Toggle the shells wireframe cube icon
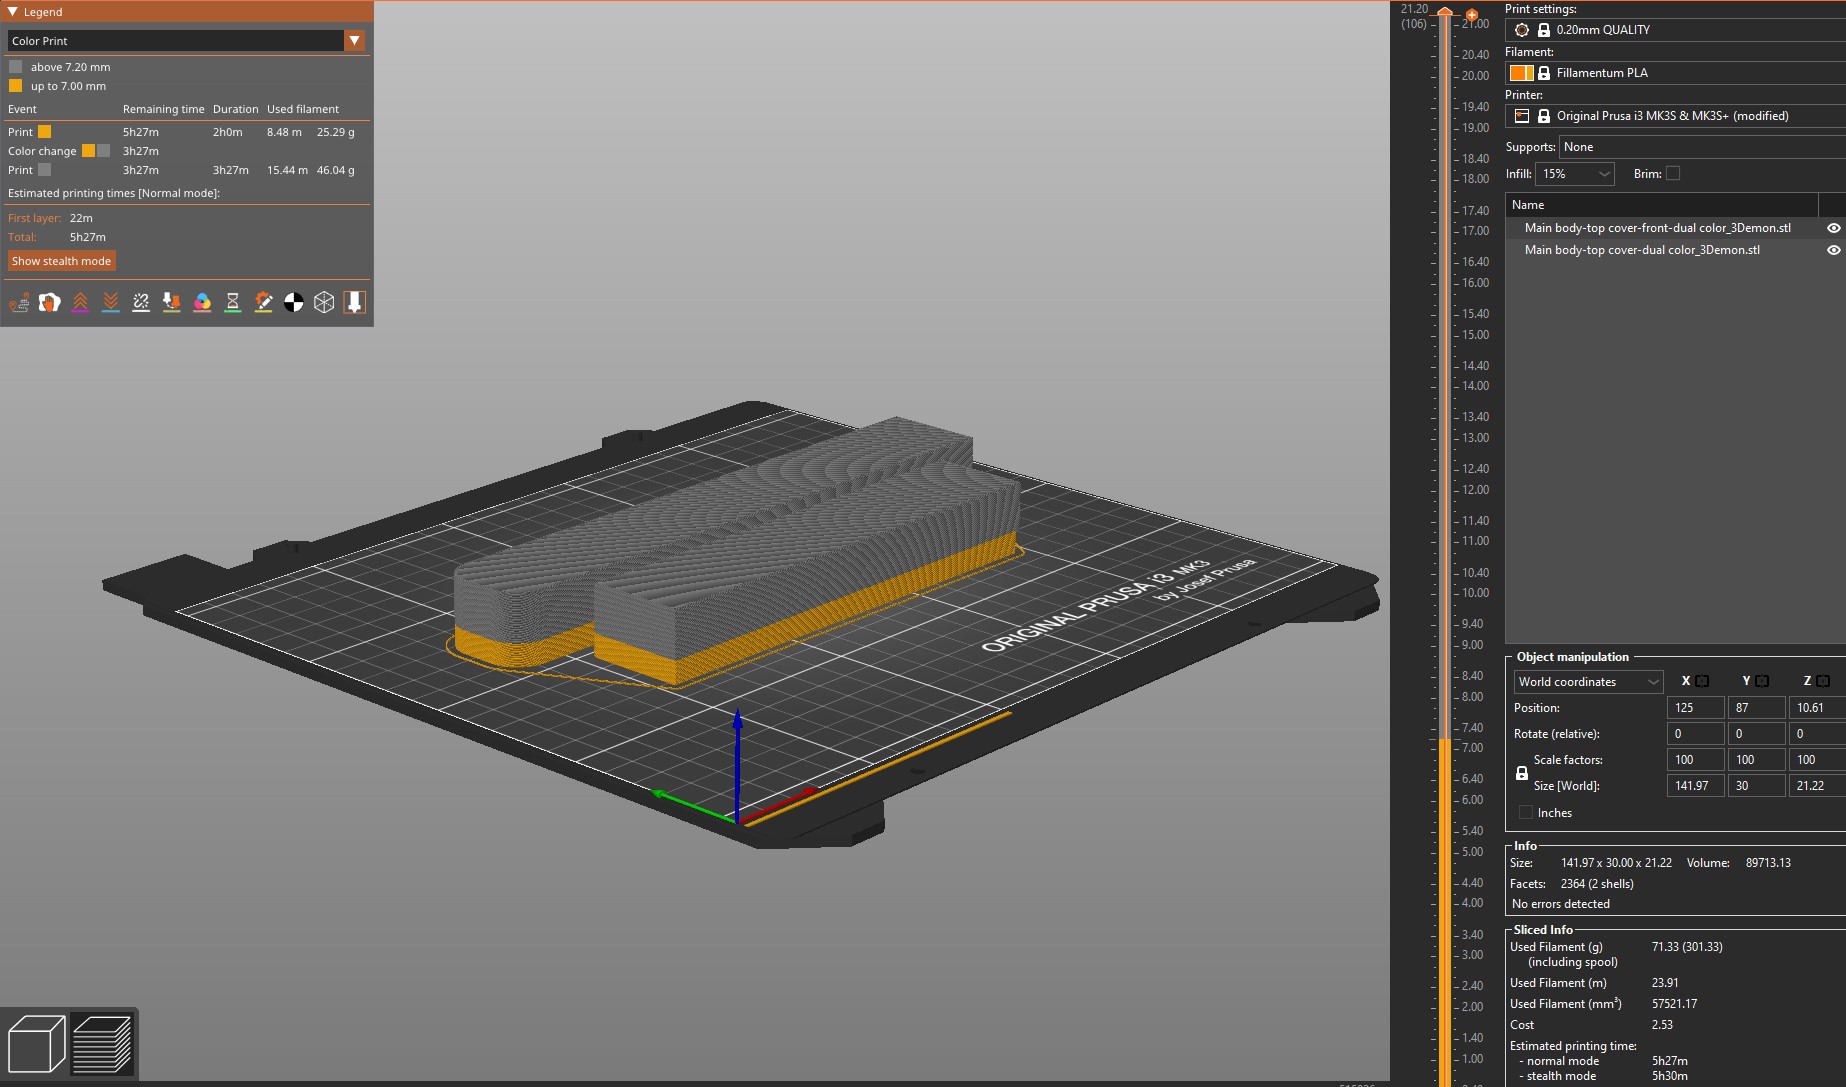The width and height of the screenshot is (1846, 1087). [324, 302]
